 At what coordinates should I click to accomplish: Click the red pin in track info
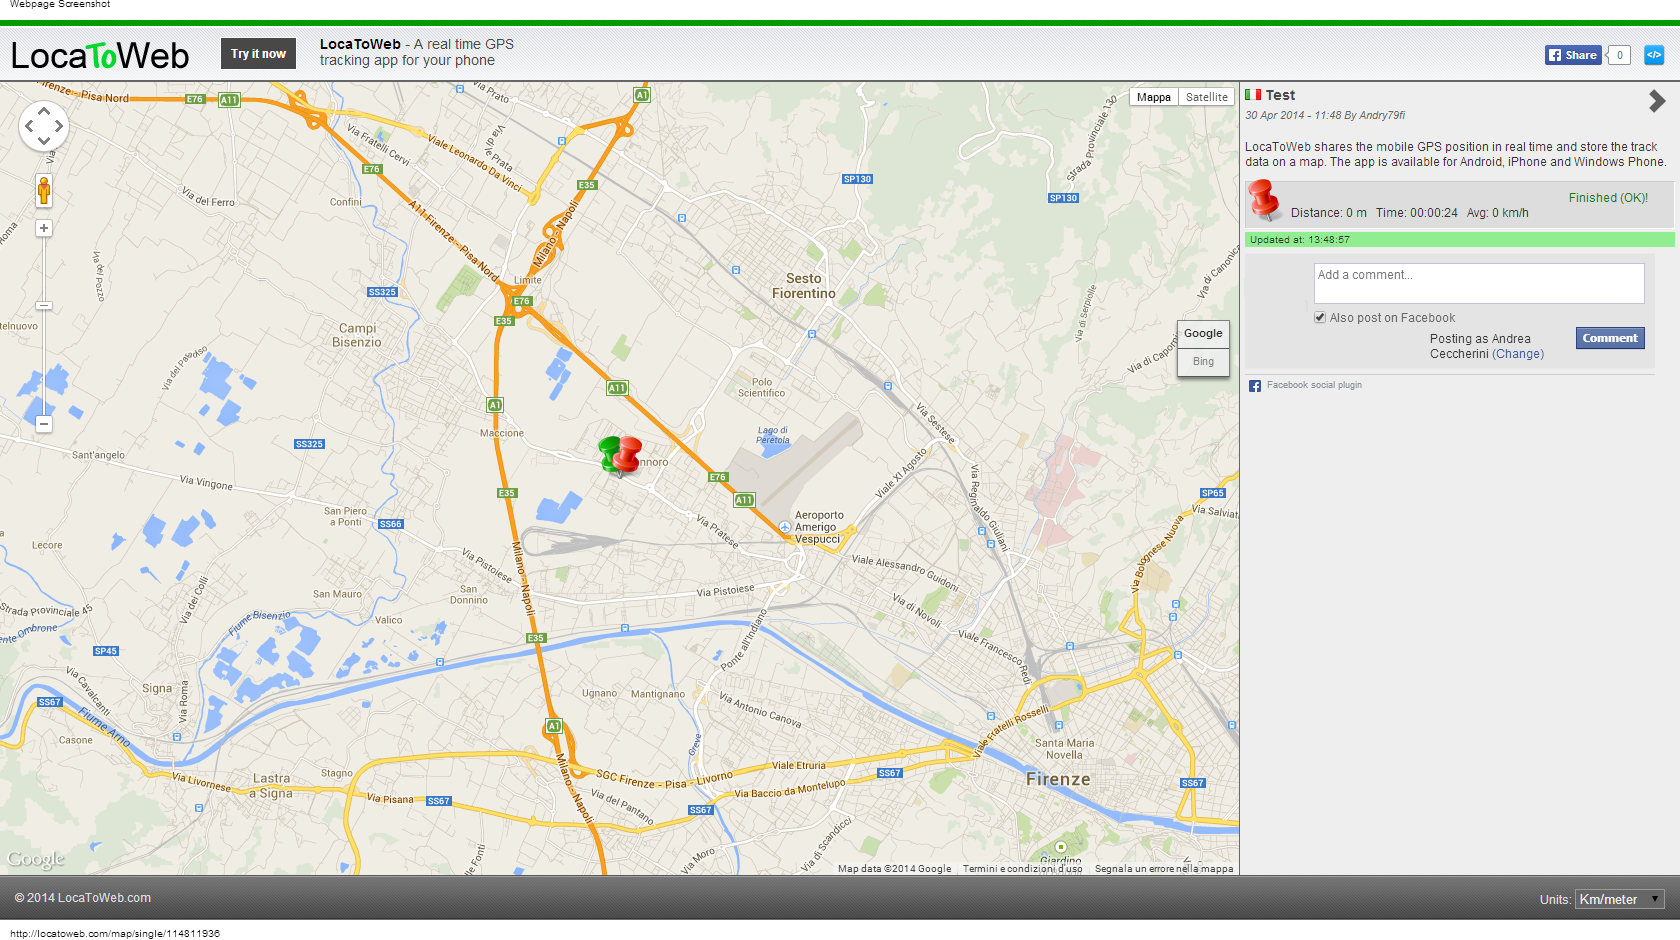pos(1264,200)
